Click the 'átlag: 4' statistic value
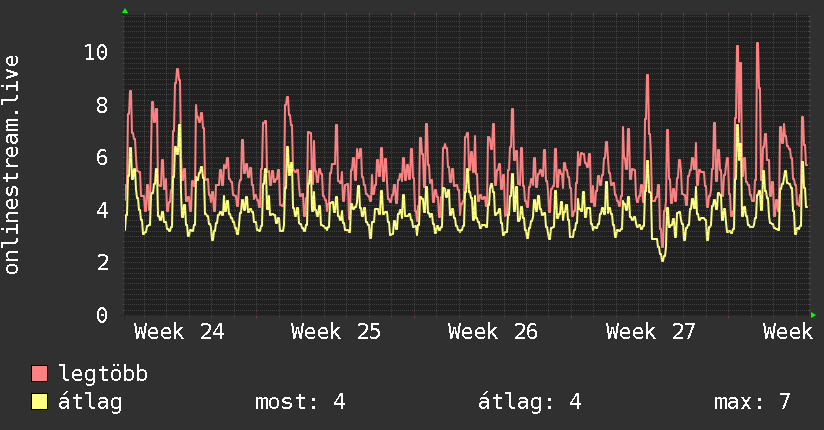Viewport: 824px width, 430px height. (530, 402)
